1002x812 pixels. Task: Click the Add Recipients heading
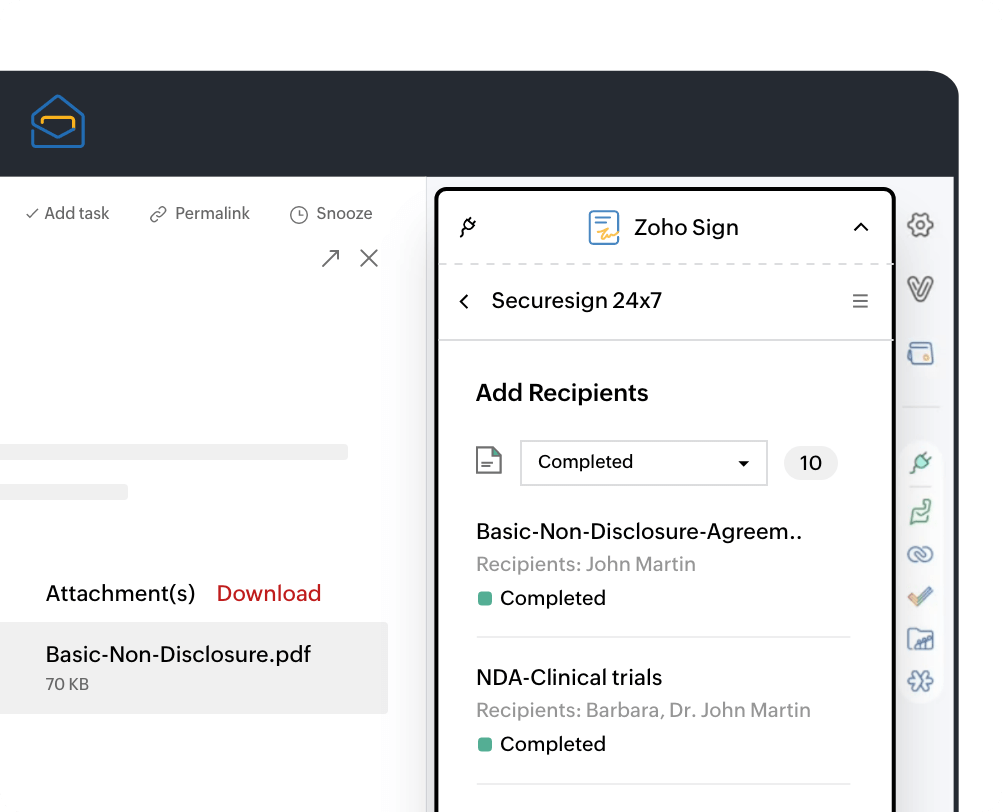562,392
